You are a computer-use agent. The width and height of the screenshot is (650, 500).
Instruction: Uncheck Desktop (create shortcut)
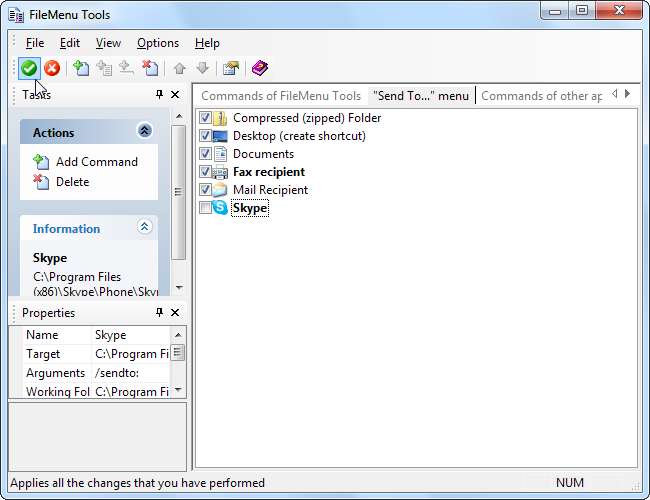tap(205, 136)
